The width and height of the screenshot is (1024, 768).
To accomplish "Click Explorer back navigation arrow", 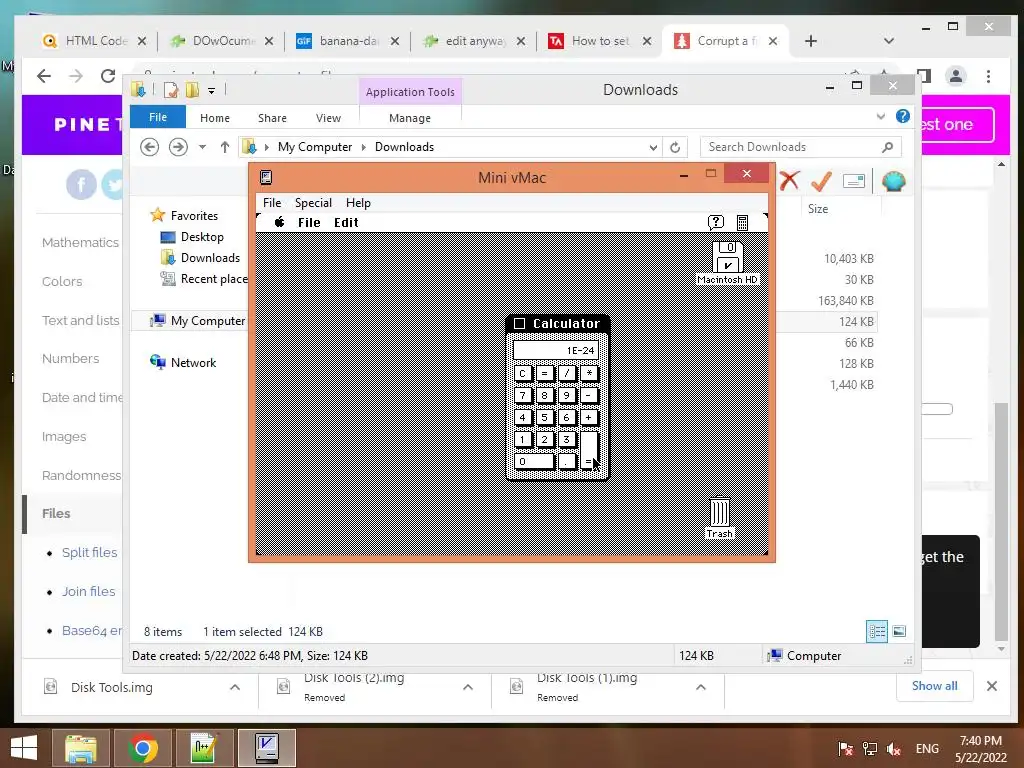I will click(150, 147).
